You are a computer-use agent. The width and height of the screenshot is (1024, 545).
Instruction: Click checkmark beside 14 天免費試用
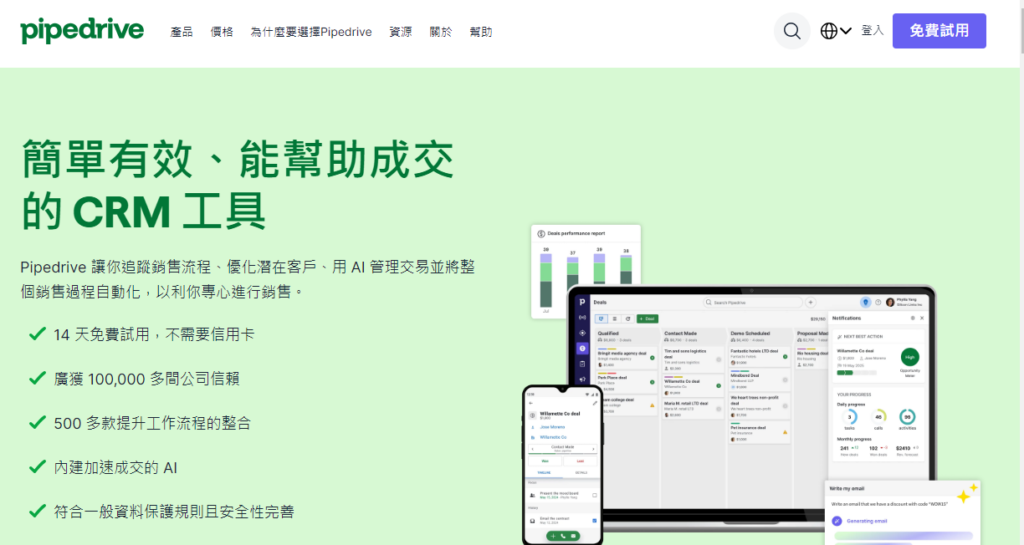click(37, 334)
